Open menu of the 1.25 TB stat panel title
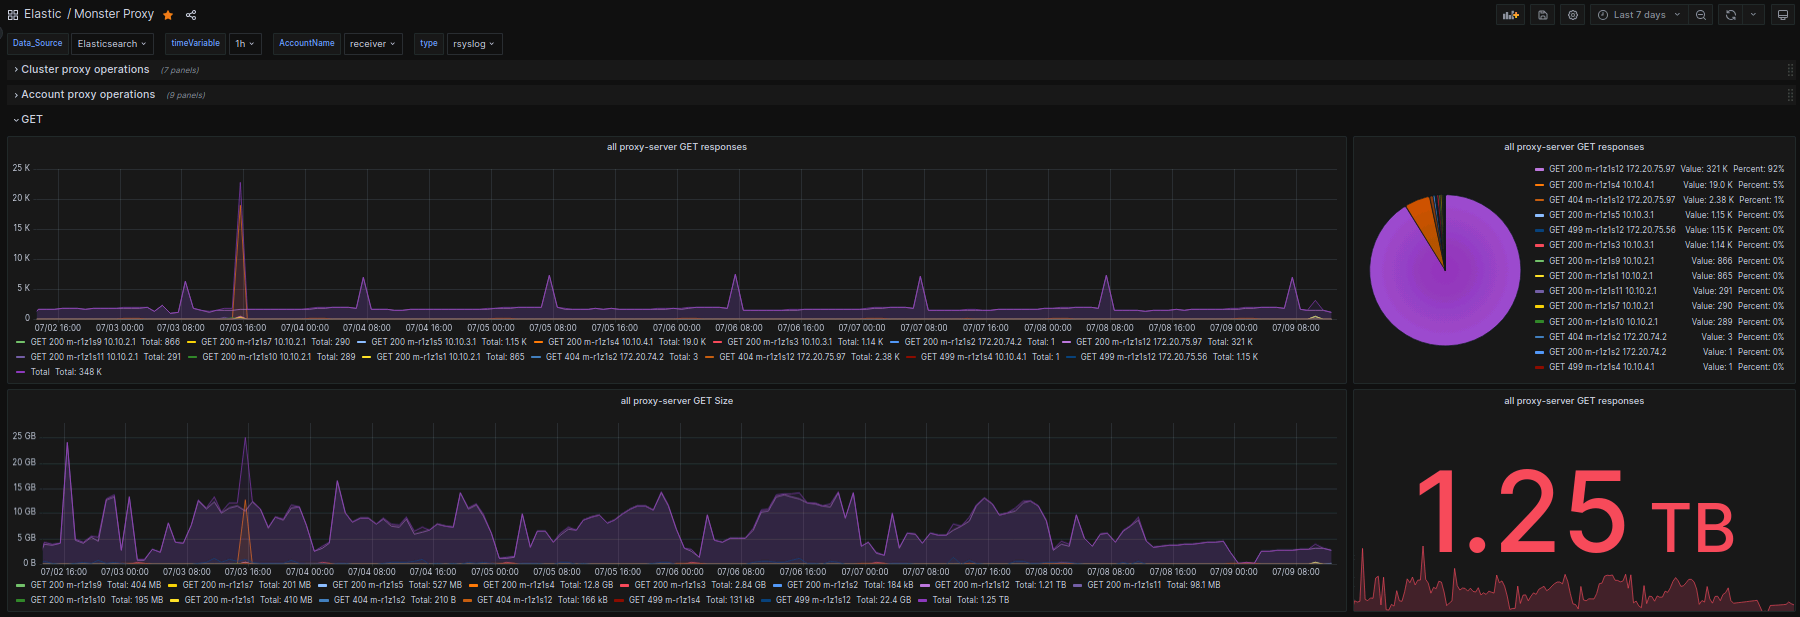The width and height of the screenshot is (1800, 617). (1574, 401)
